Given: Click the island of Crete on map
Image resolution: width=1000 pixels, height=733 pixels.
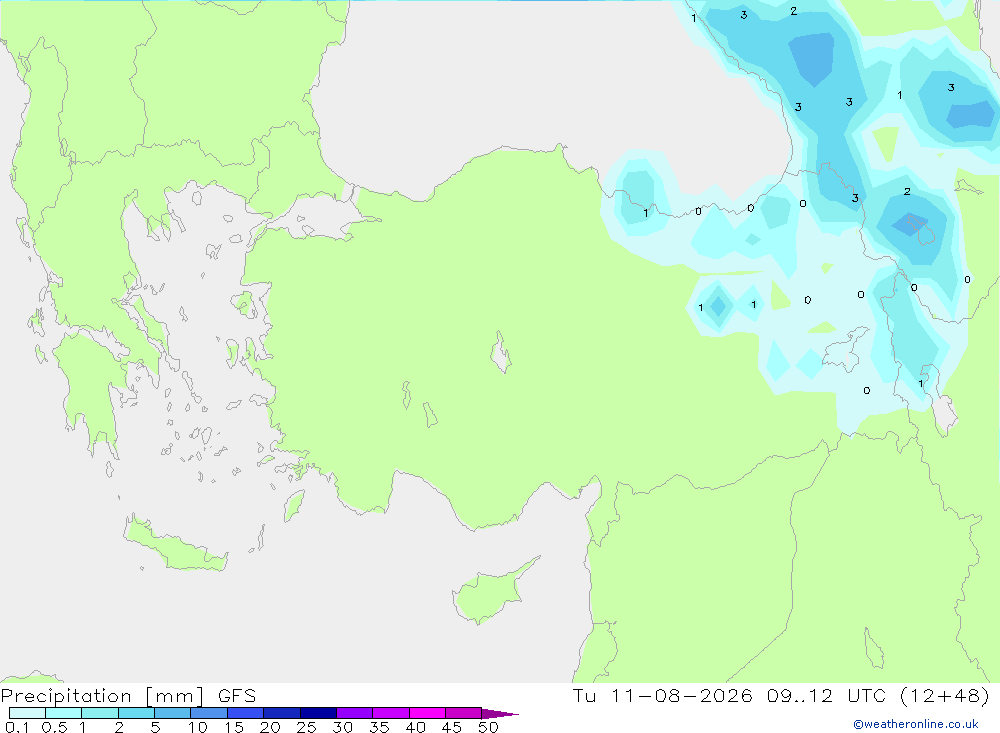Looking at the screenshot, I should click(175, 547).
